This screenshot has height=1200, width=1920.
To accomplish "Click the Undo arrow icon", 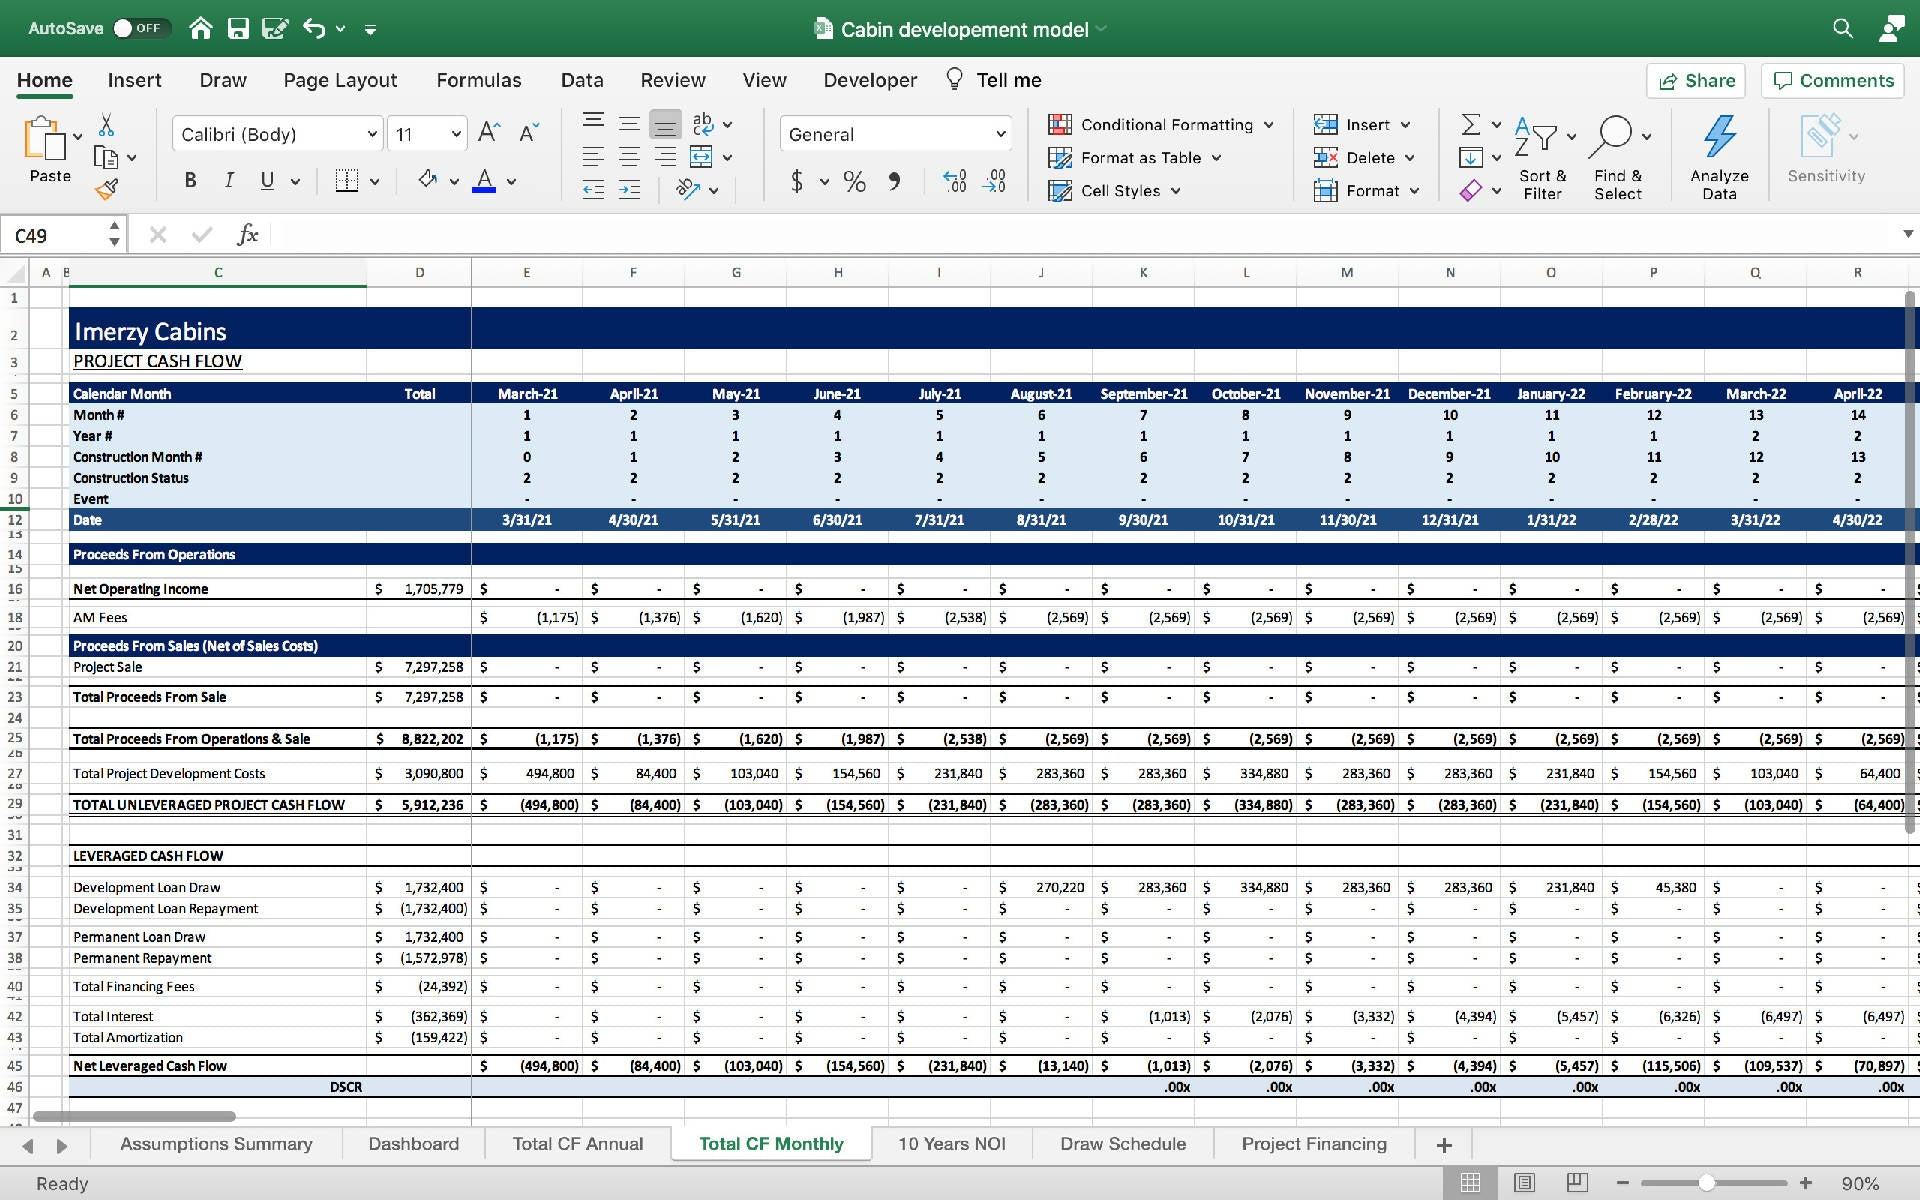I will [x=314, y=28].
